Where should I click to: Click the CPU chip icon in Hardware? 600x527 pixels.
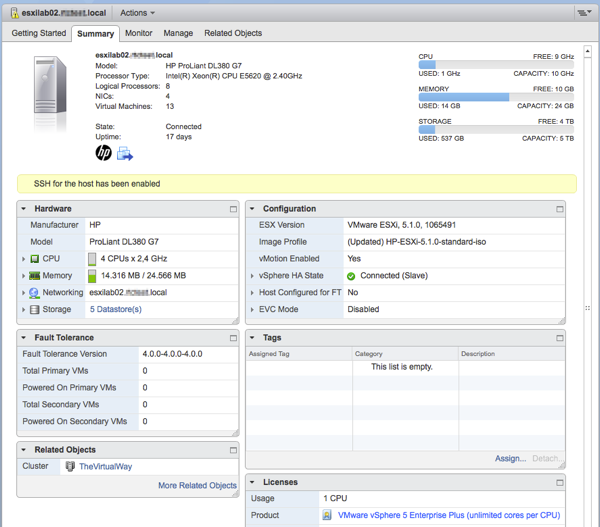click(34, 259)
